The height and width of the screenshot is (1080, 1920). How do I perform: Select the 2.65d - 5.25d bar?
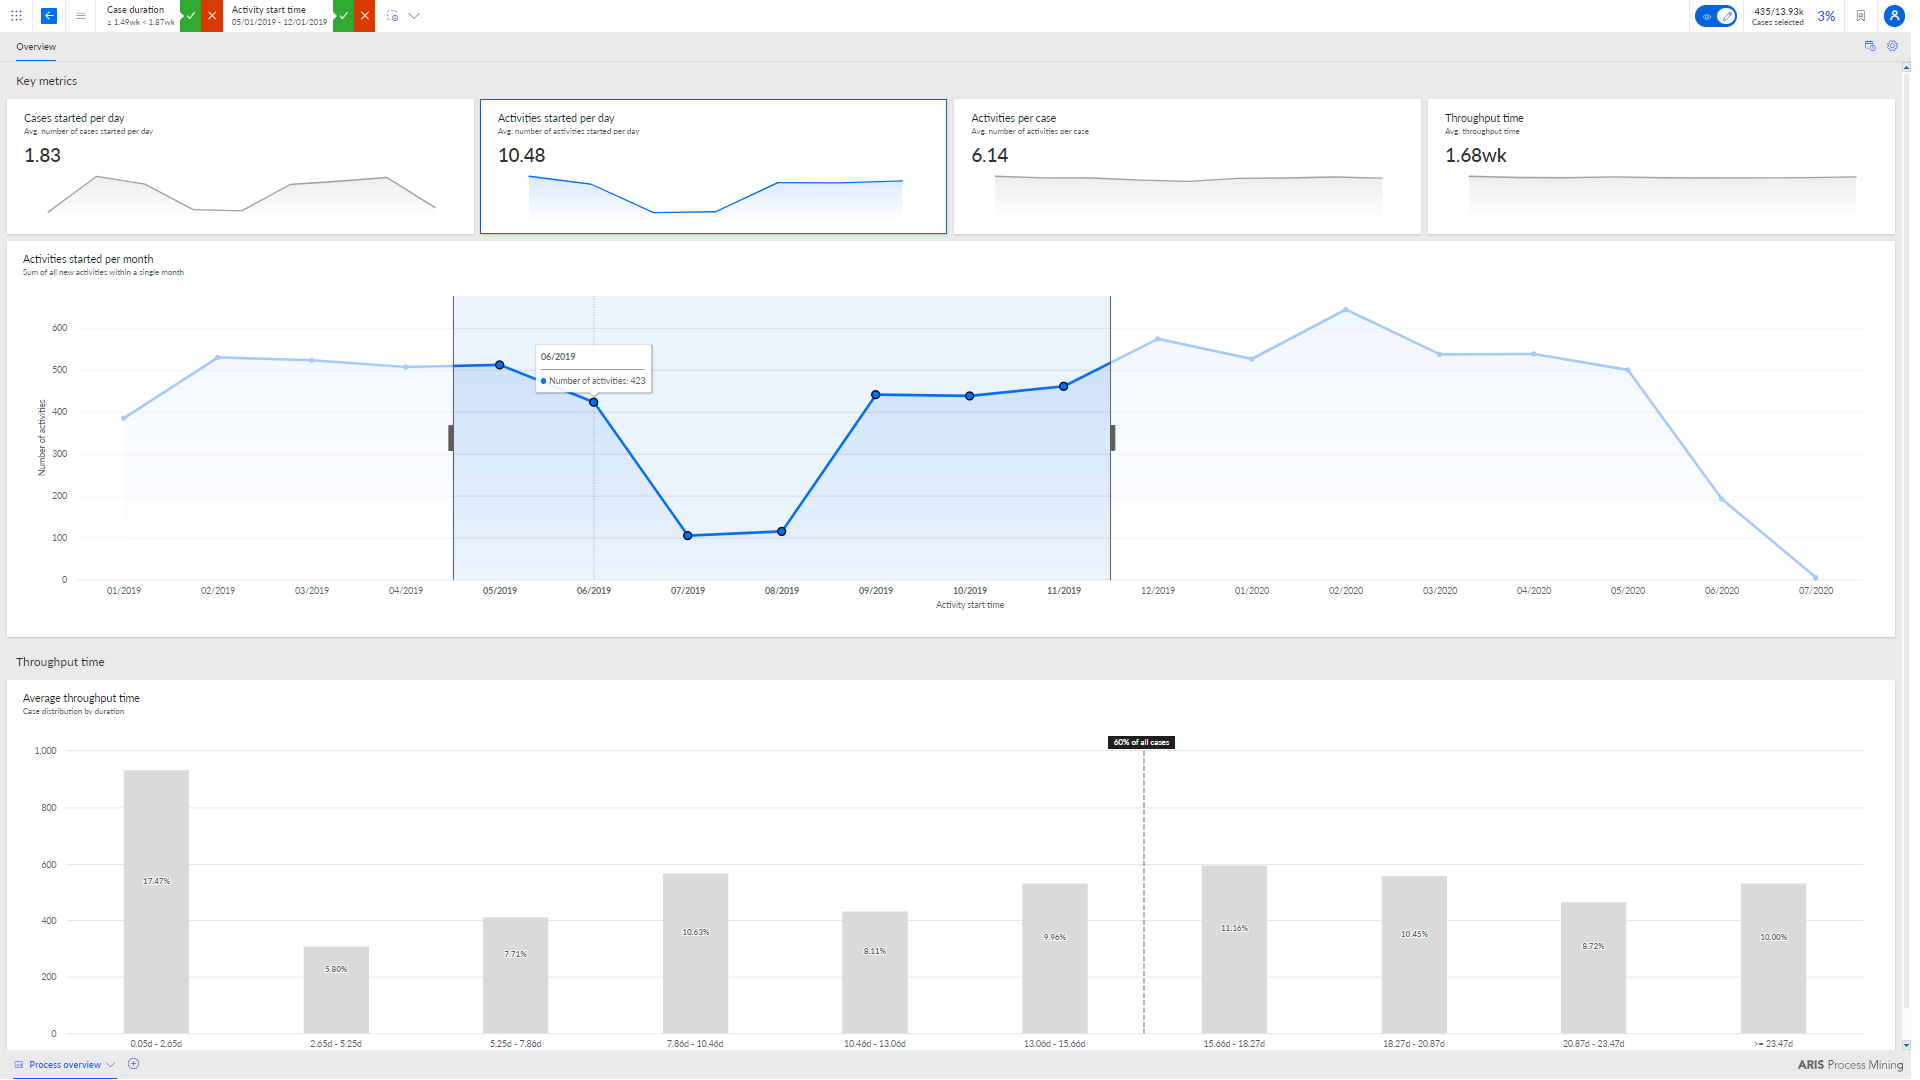pyautogui.click(x=336, y=990)
